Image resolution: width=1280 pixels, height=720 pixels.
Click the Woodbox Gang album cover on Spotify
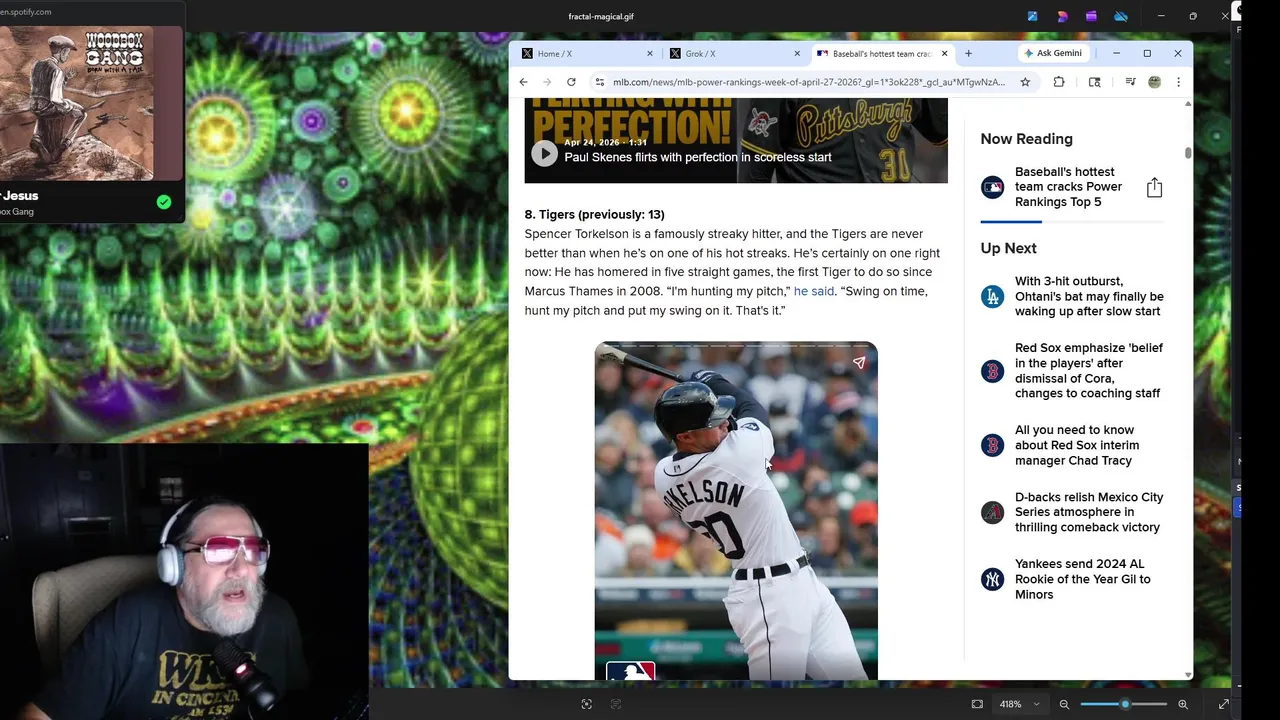[x=91, y=103]
